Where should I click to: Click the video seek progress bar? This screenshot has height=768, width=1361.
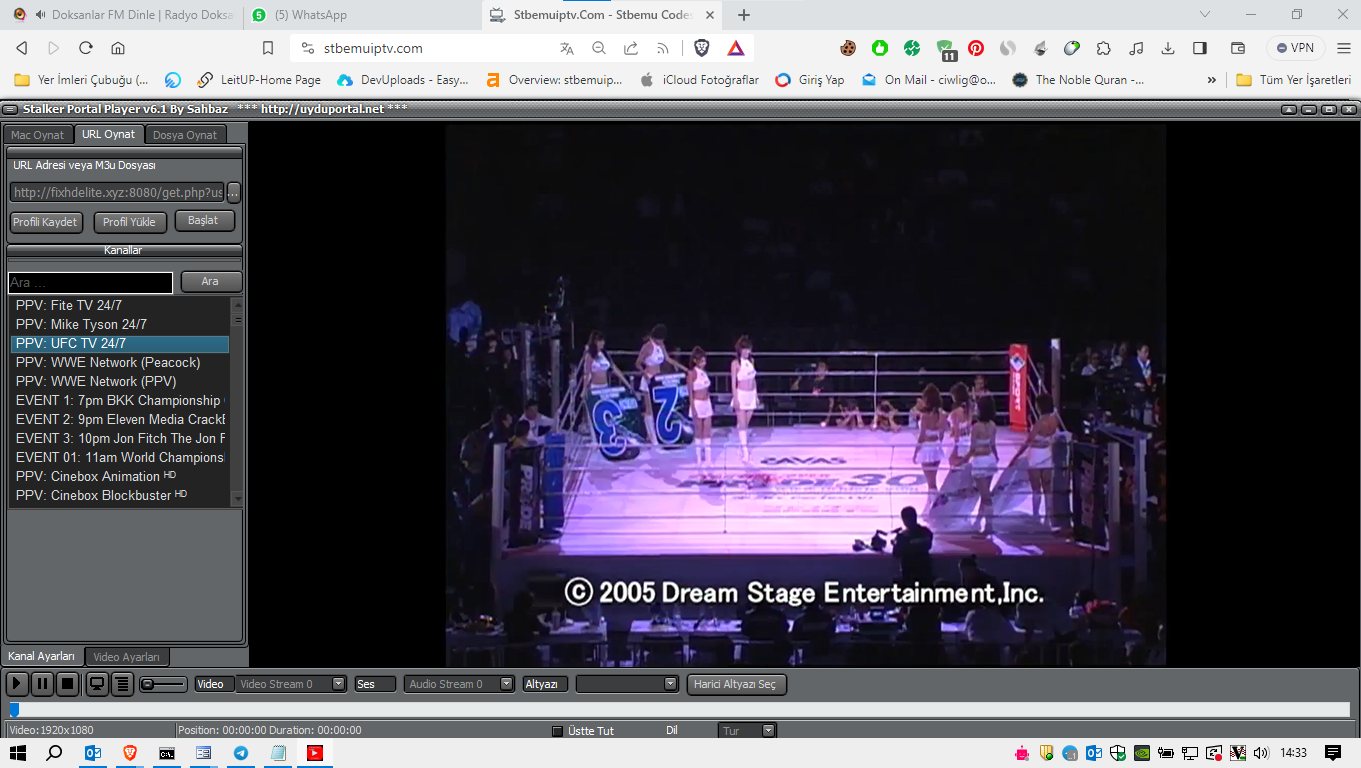click(679, 710)
